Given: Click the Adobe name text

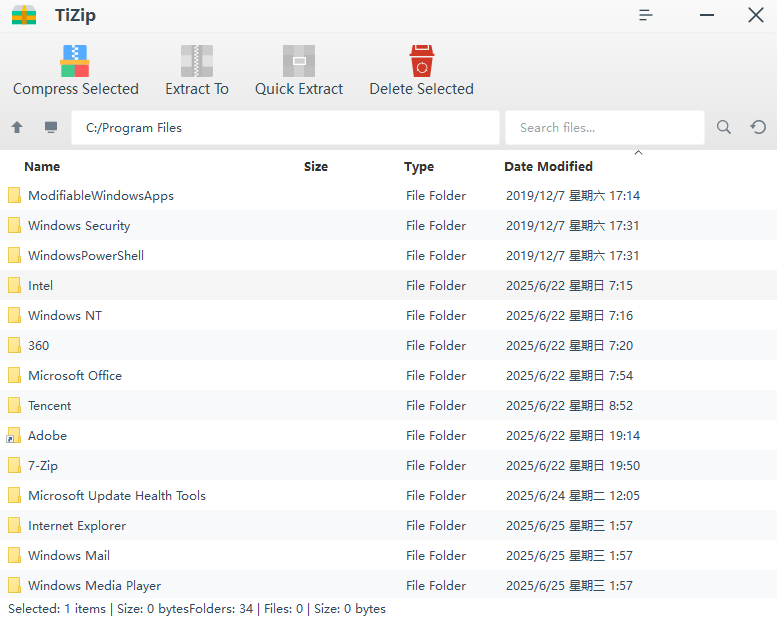Looking at the screenshot, I should click(x=48, y=435).
